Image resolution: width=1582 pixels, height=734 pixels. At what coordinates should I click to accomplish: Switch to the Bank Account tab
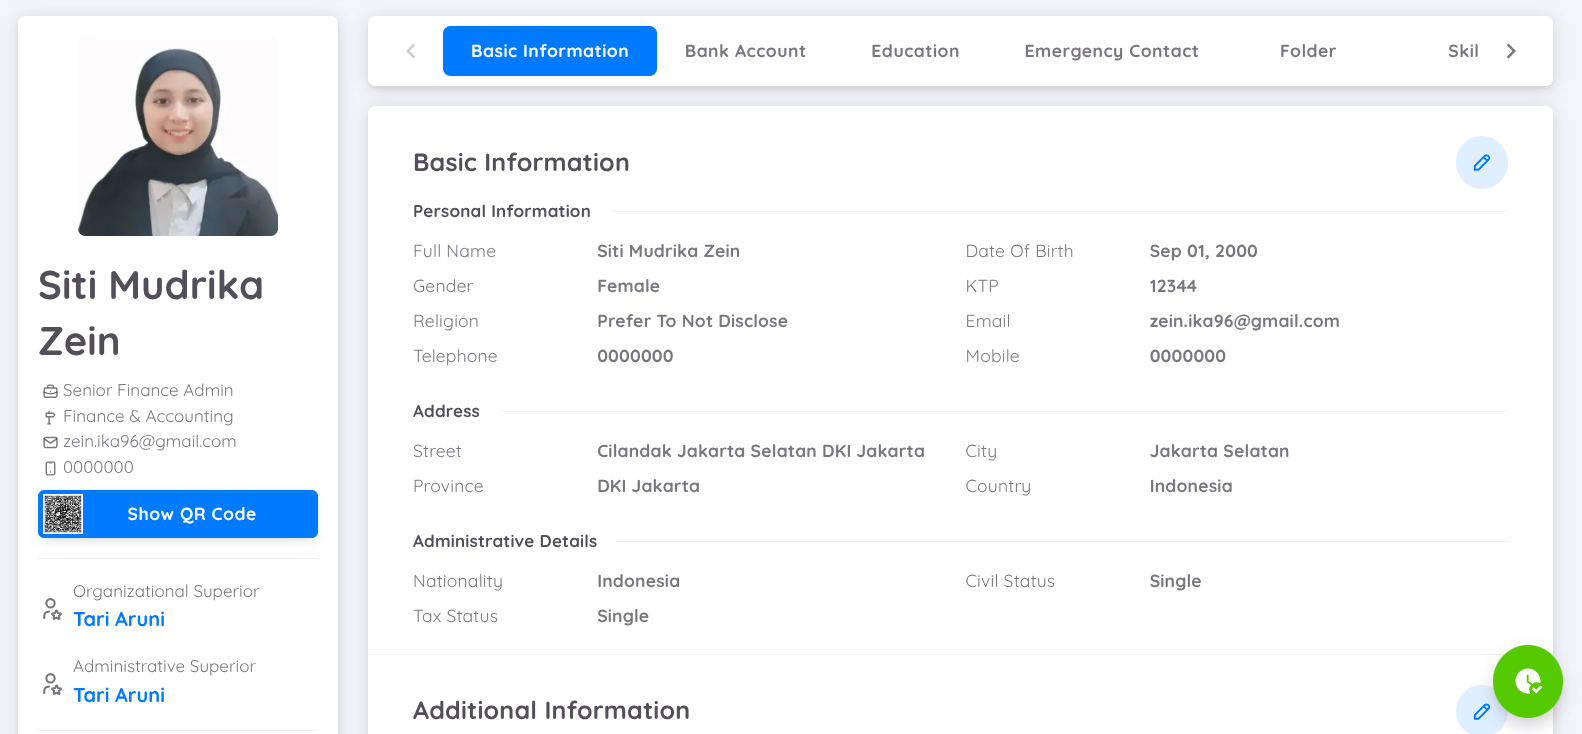(x=745, y=51)
